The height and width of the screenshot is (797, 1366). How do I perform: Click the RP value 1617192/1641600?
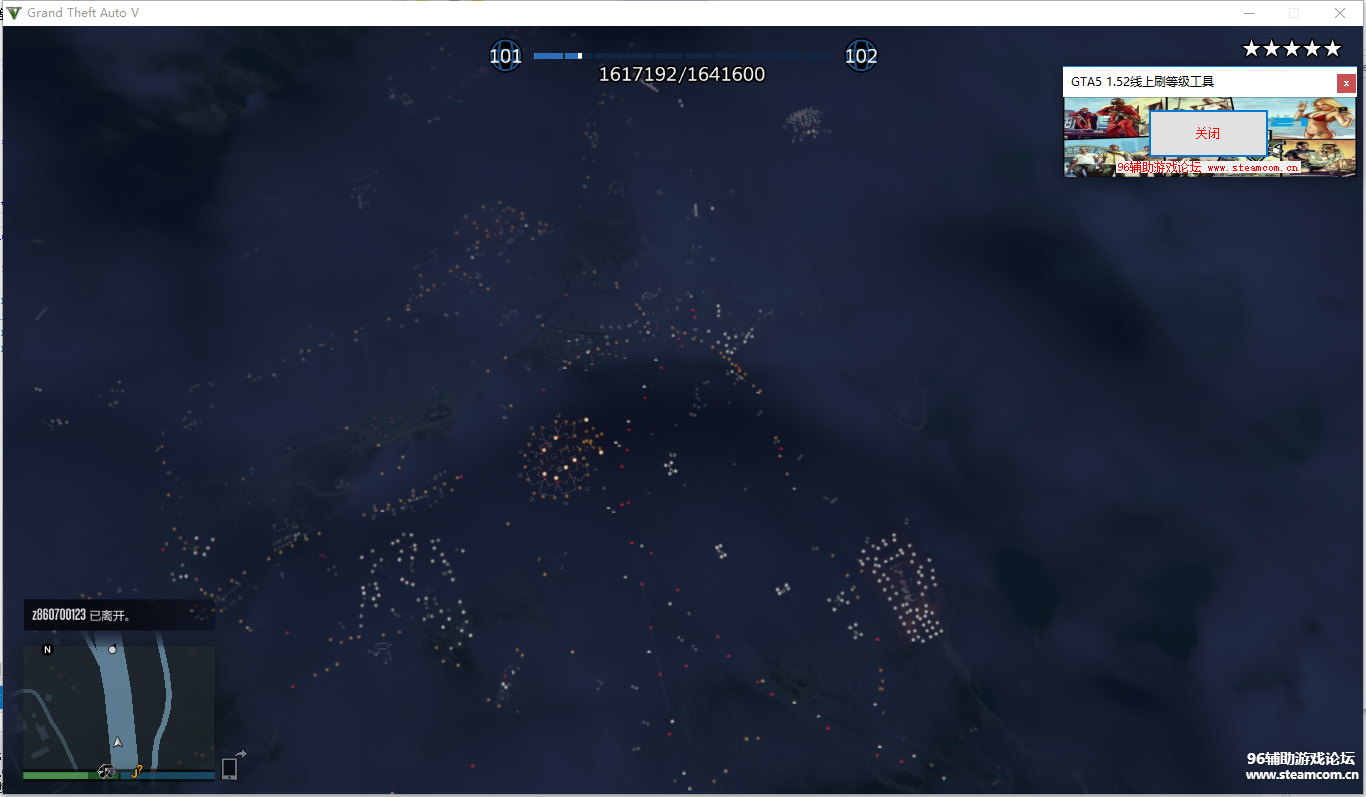[x=682, y=75]
